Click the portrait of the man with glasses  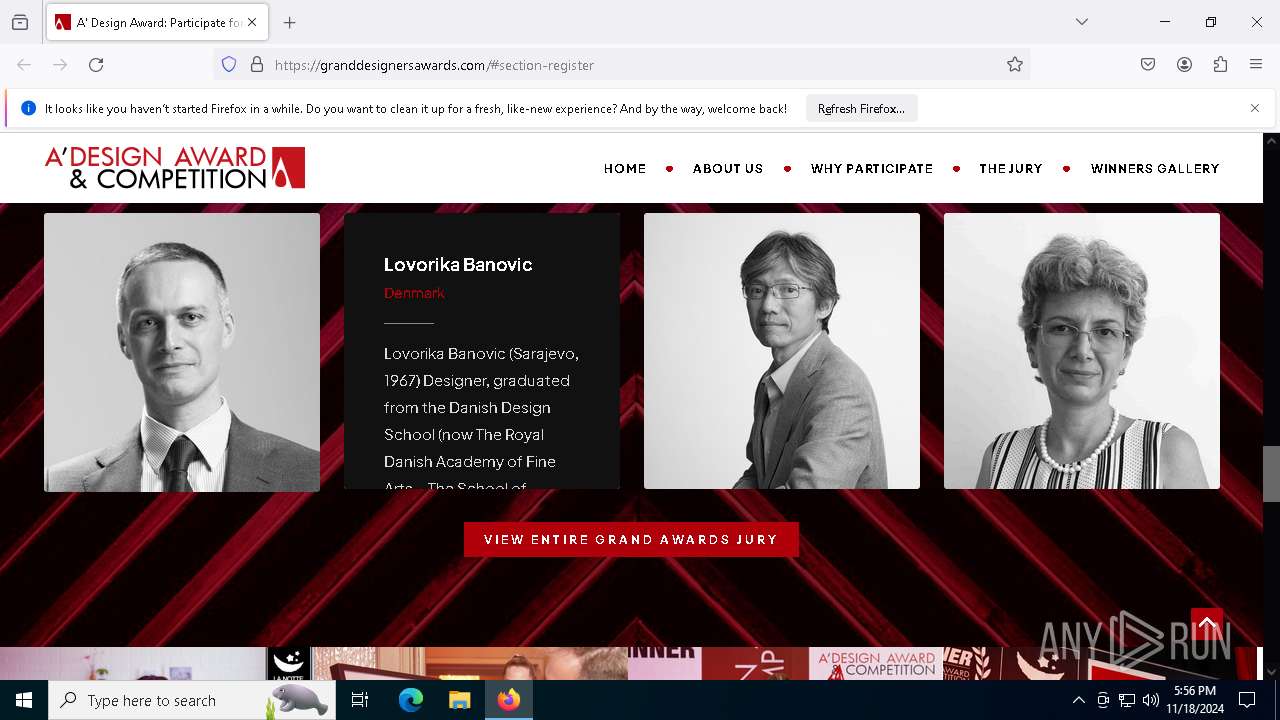782,351
